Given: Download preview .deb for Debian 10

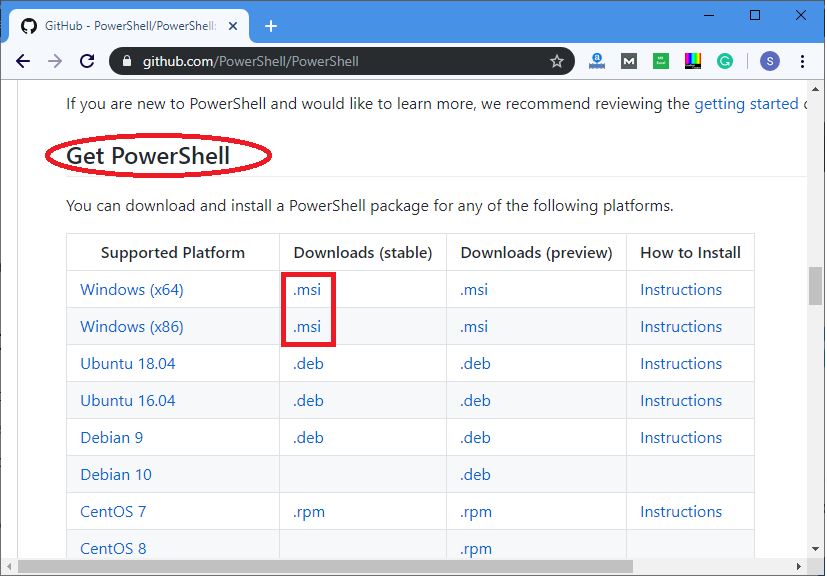Looking at the screenshot, I should (x=475, y=475).
